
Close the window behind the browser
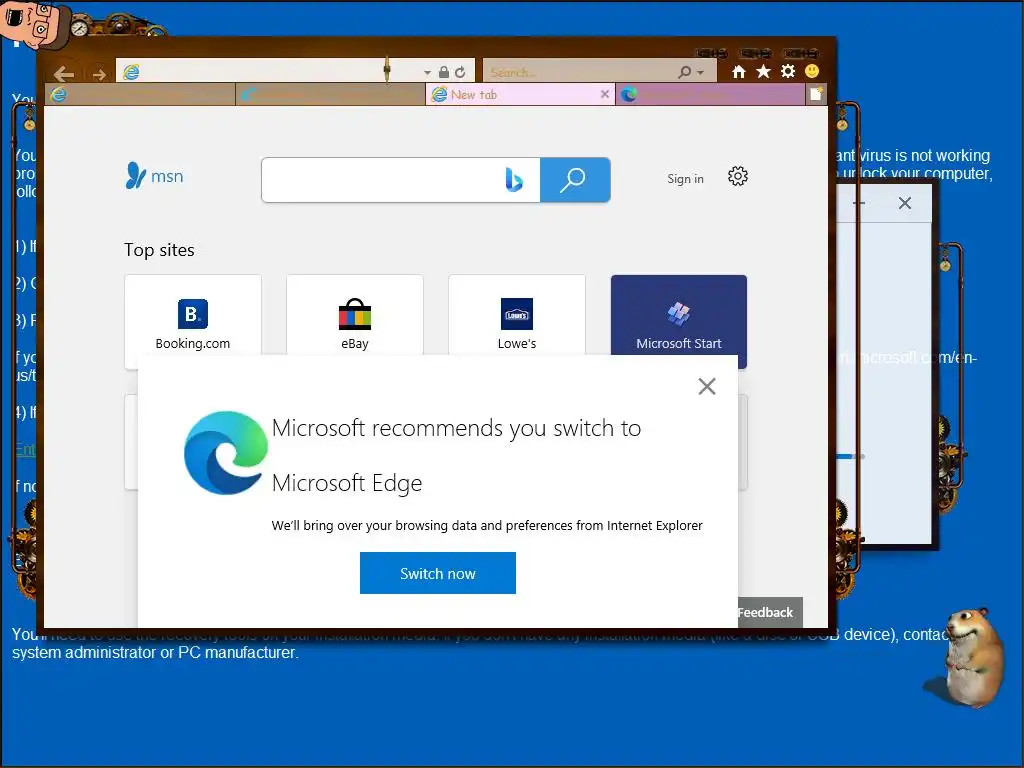click(x=904, y=203)
